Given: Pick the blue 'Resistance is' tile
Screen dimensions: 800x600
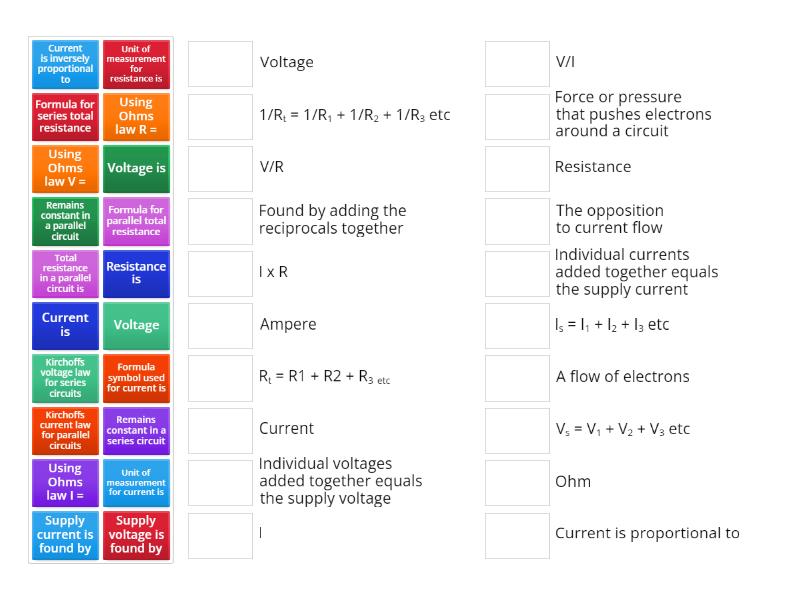Looking at the screenshot, I should (x=136, y=273).
